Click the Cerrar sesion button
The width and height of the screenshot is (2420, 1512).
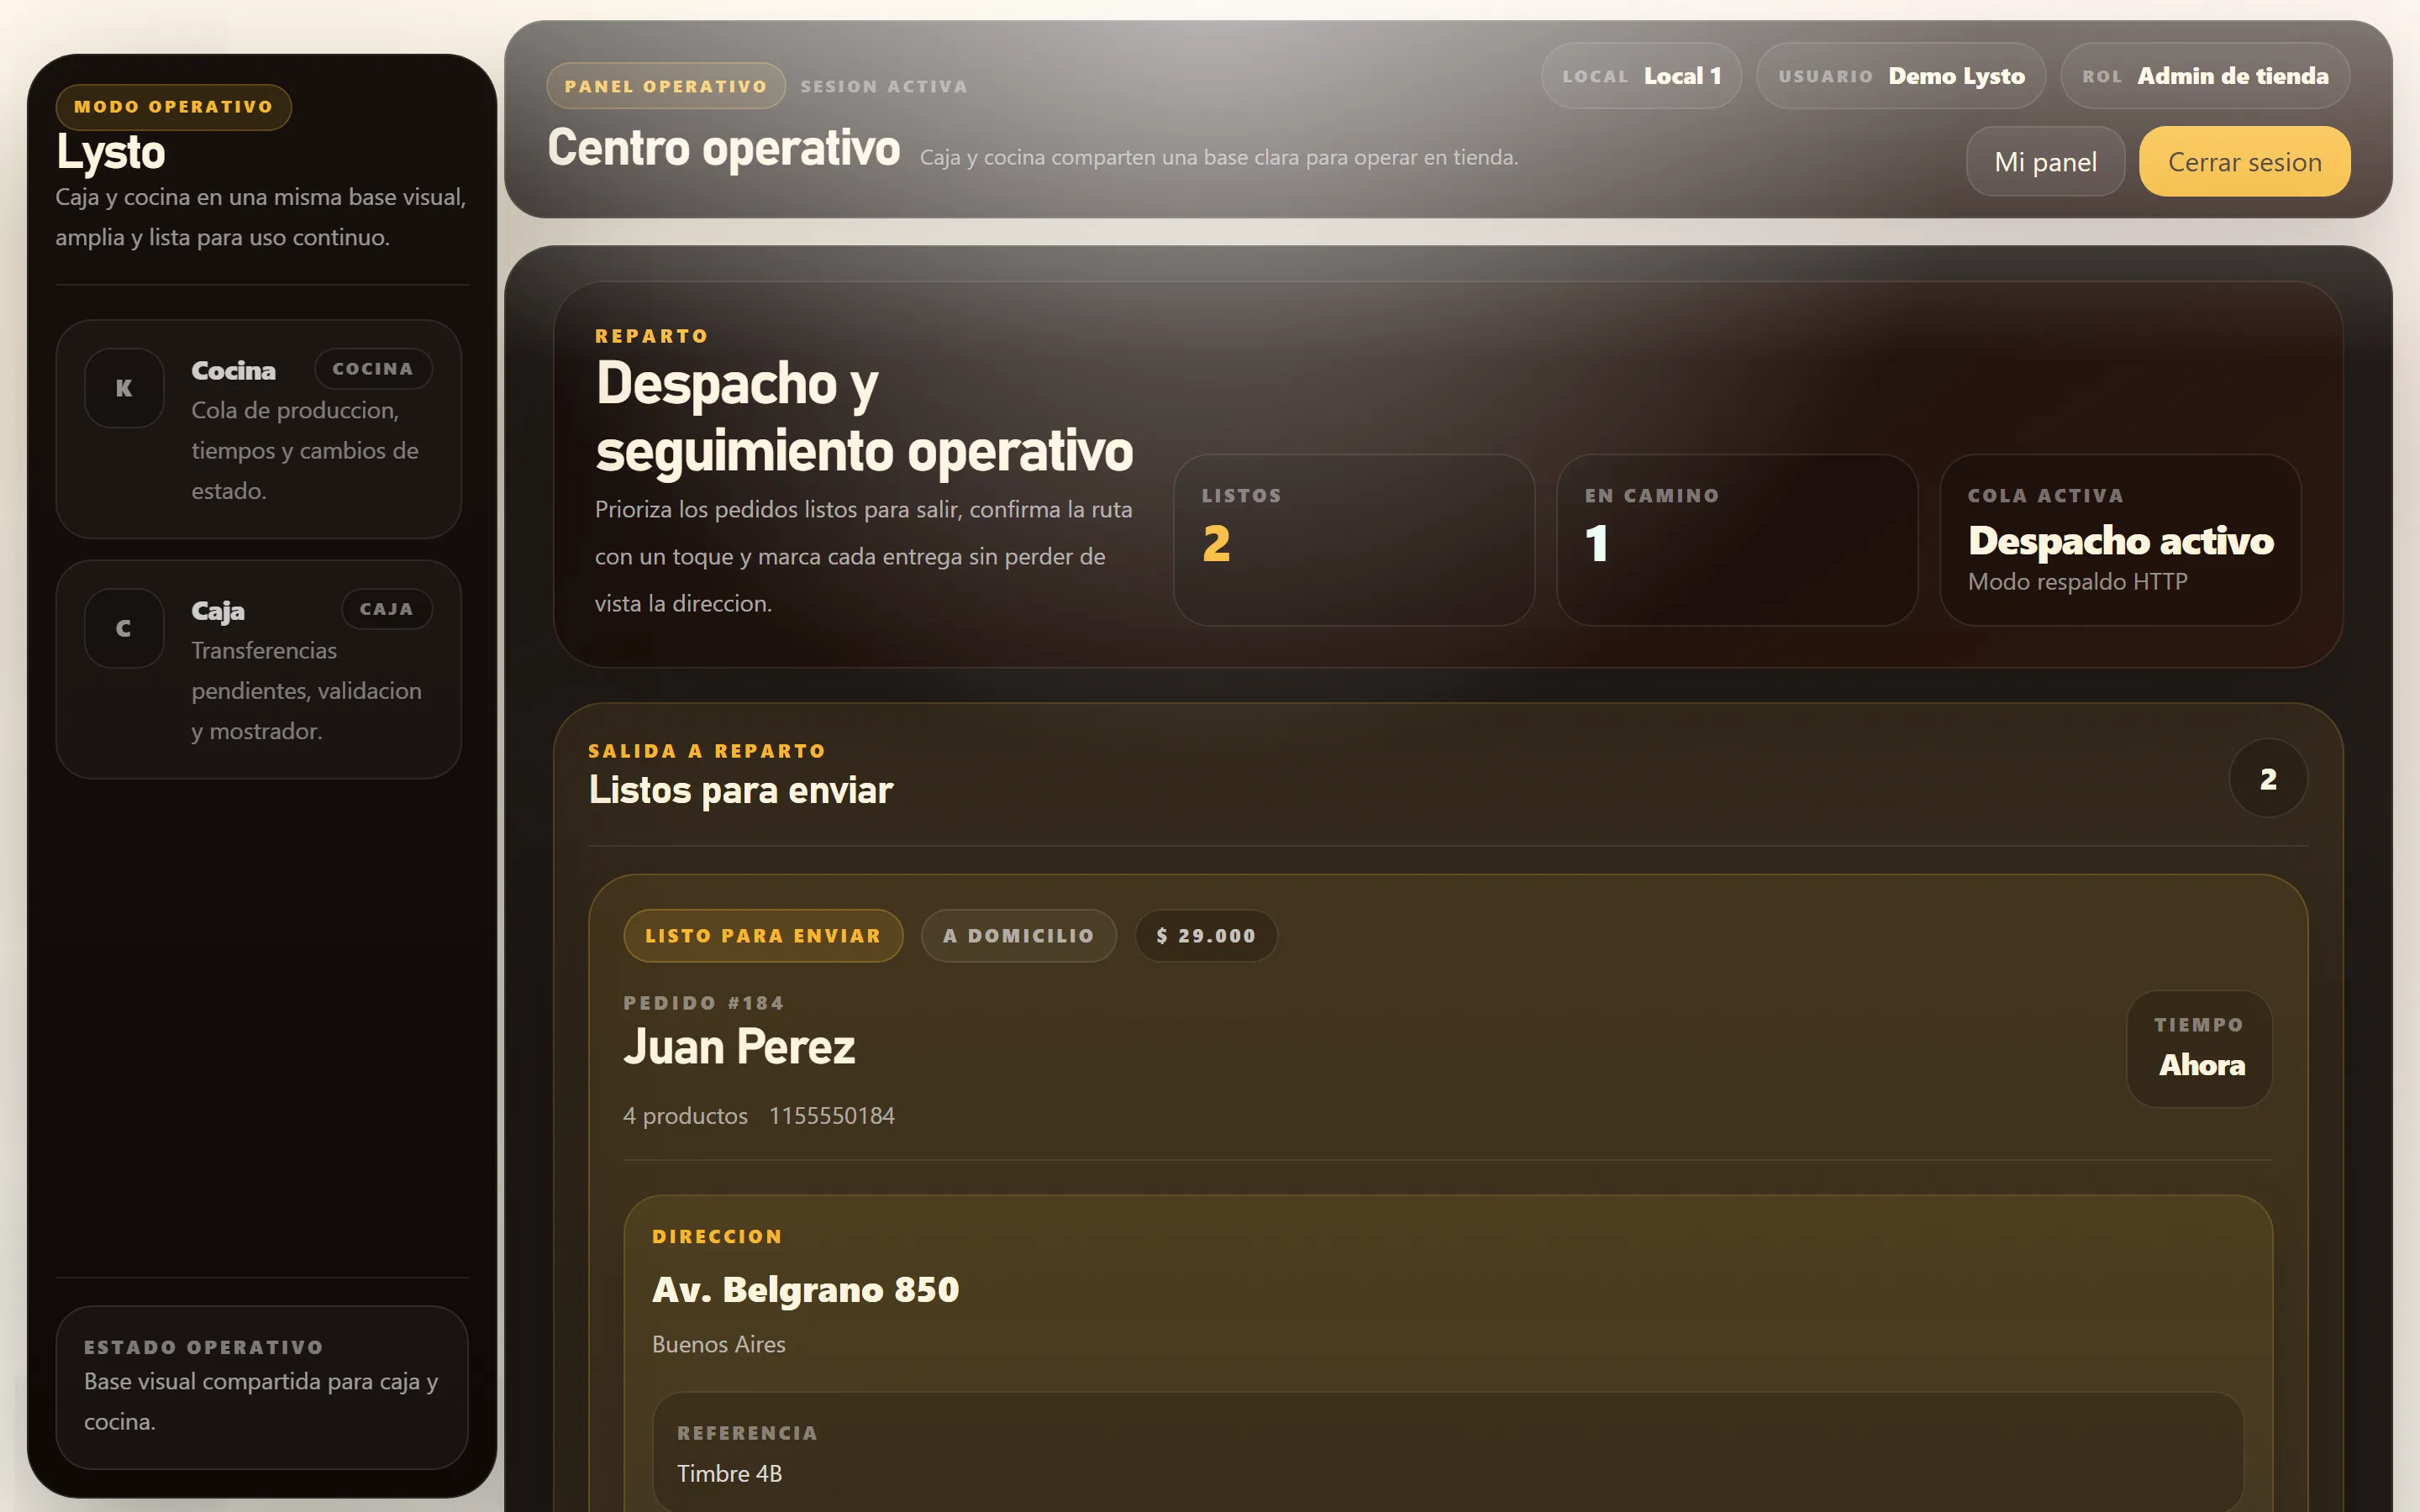[2244, 161]
